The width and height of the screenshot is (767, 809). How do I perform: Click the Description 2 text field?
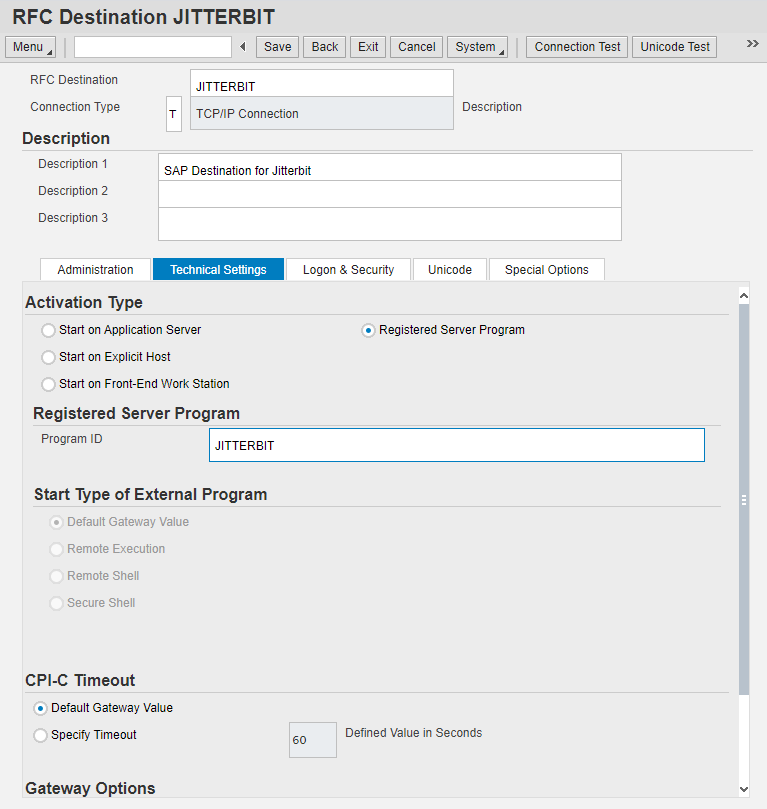[389, 194]
